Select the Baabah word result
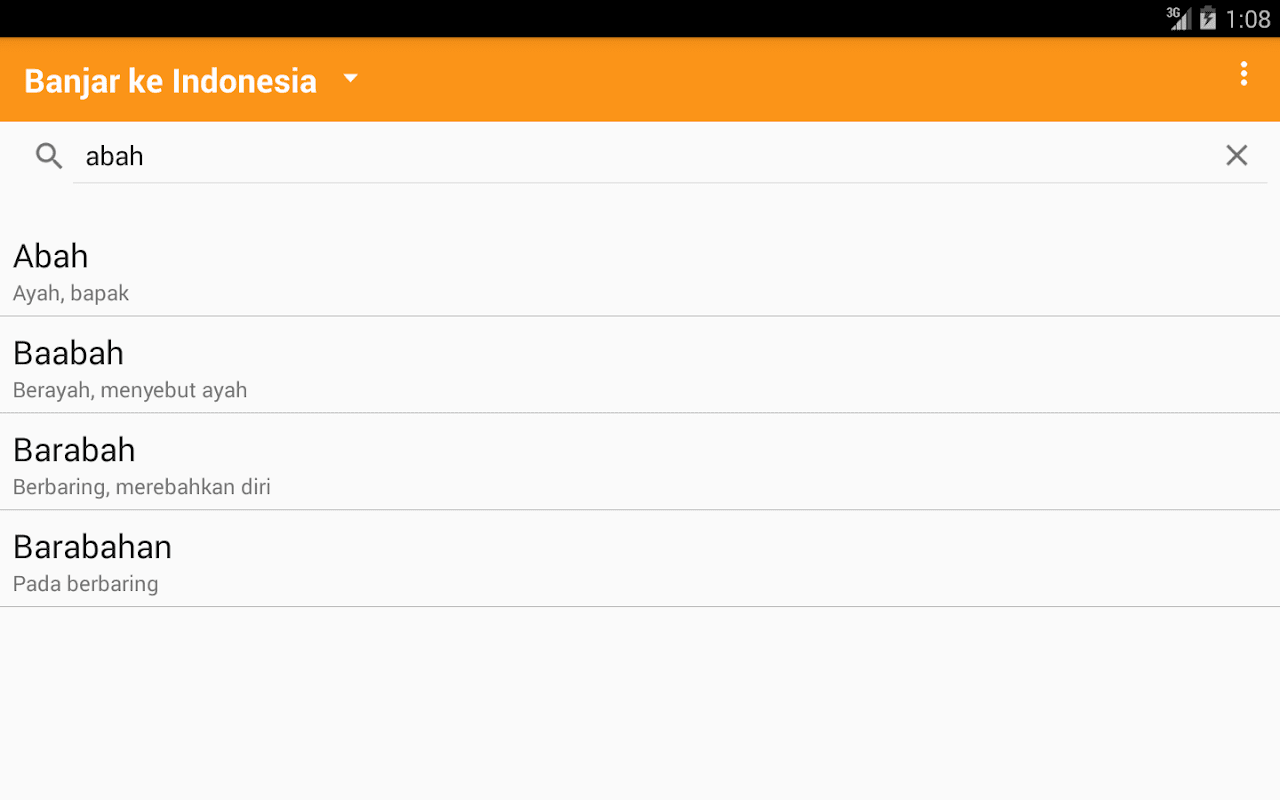The image size is (1280, 800). [640, 365]
